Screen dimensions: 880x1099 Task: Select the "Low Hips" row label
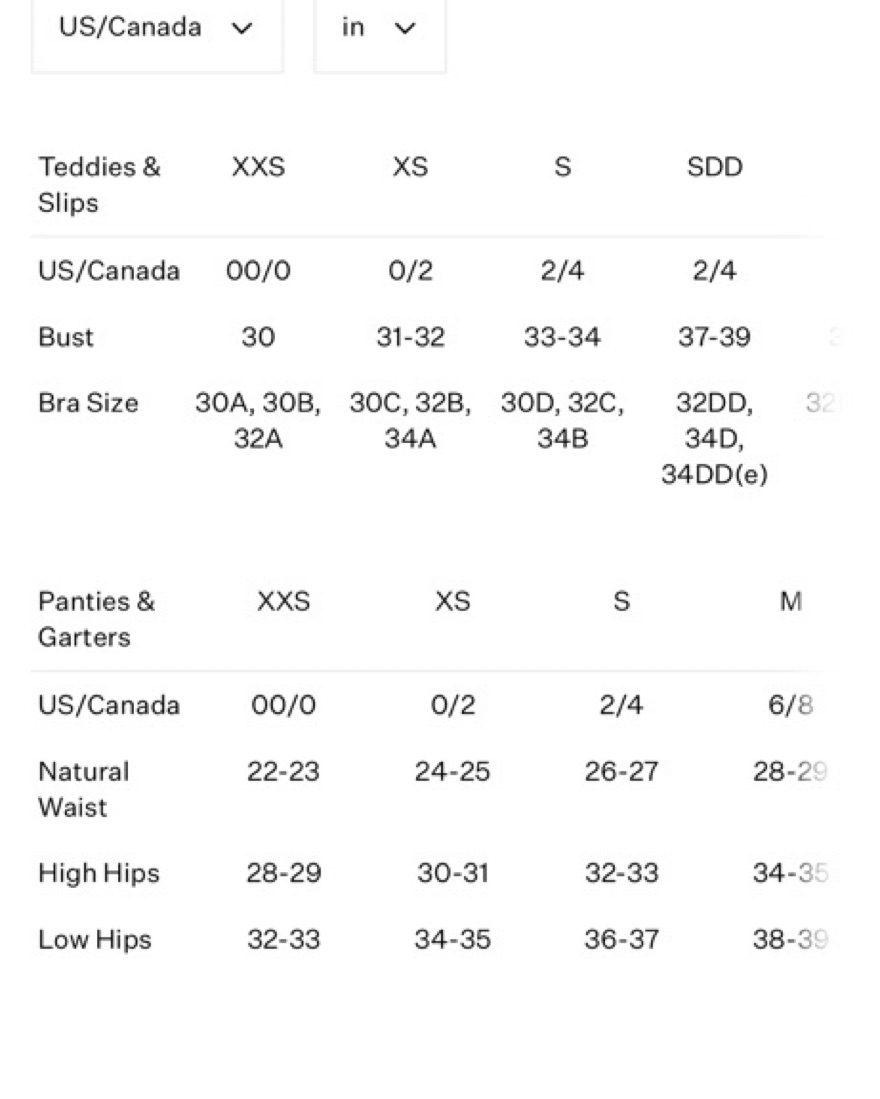(x=94, y=940)
